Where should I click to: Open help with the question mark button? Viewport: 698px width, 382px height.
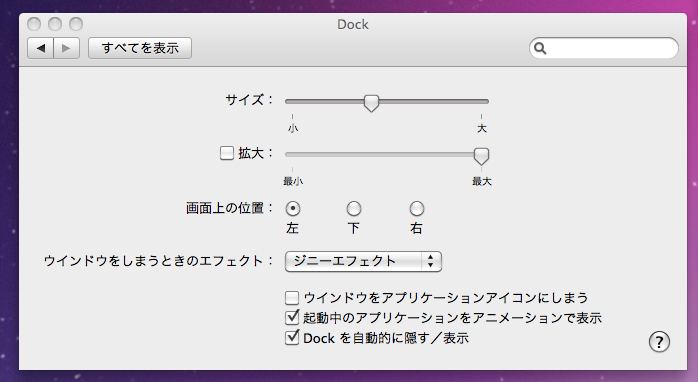[x=659, y=342]
